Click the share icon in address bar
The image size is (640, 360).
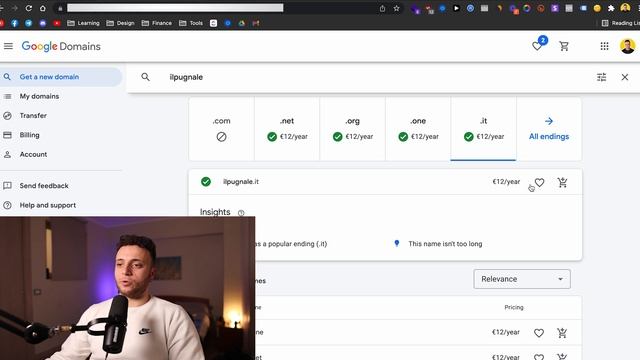tap(382, 8)
